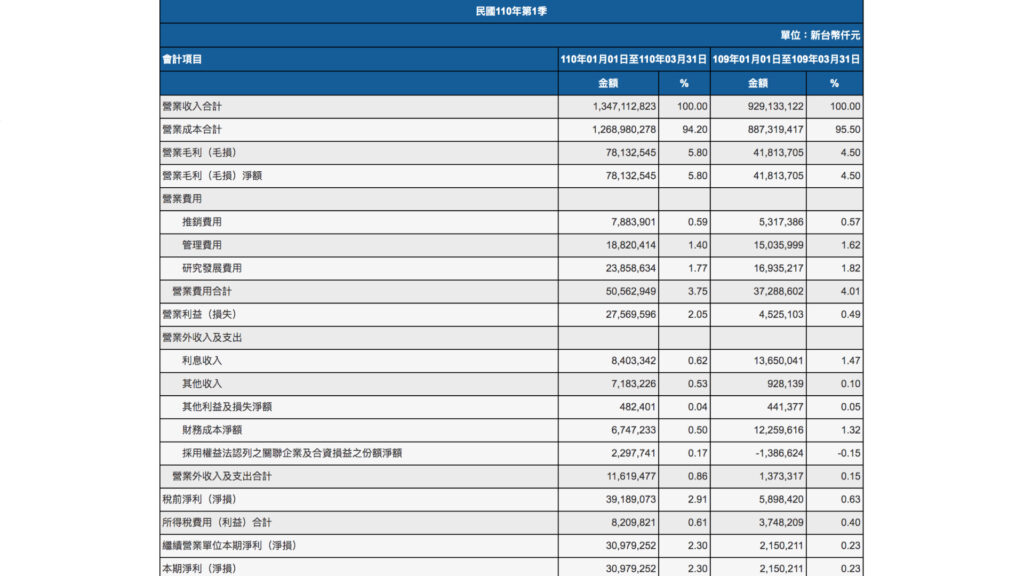This screenshot has width=1024, height=576.
Task: Click the 營業收入合計 row label
Action: [x=192, y=106]
